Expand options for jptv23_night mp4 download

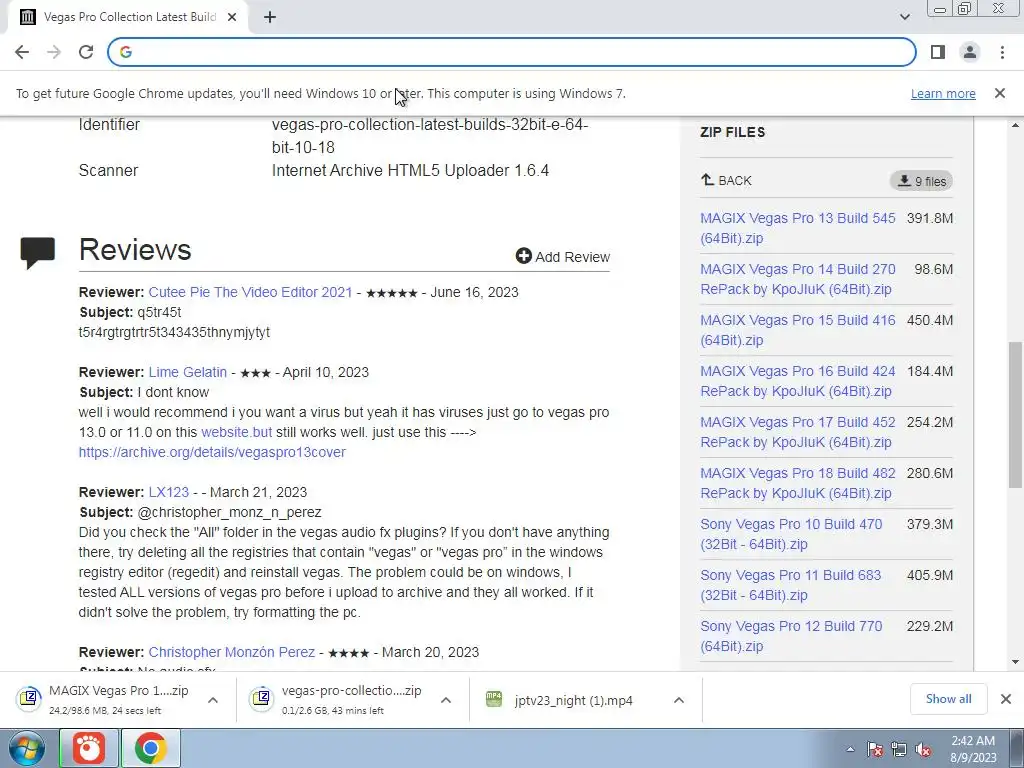pyautogui.click(x=679, y=700)
